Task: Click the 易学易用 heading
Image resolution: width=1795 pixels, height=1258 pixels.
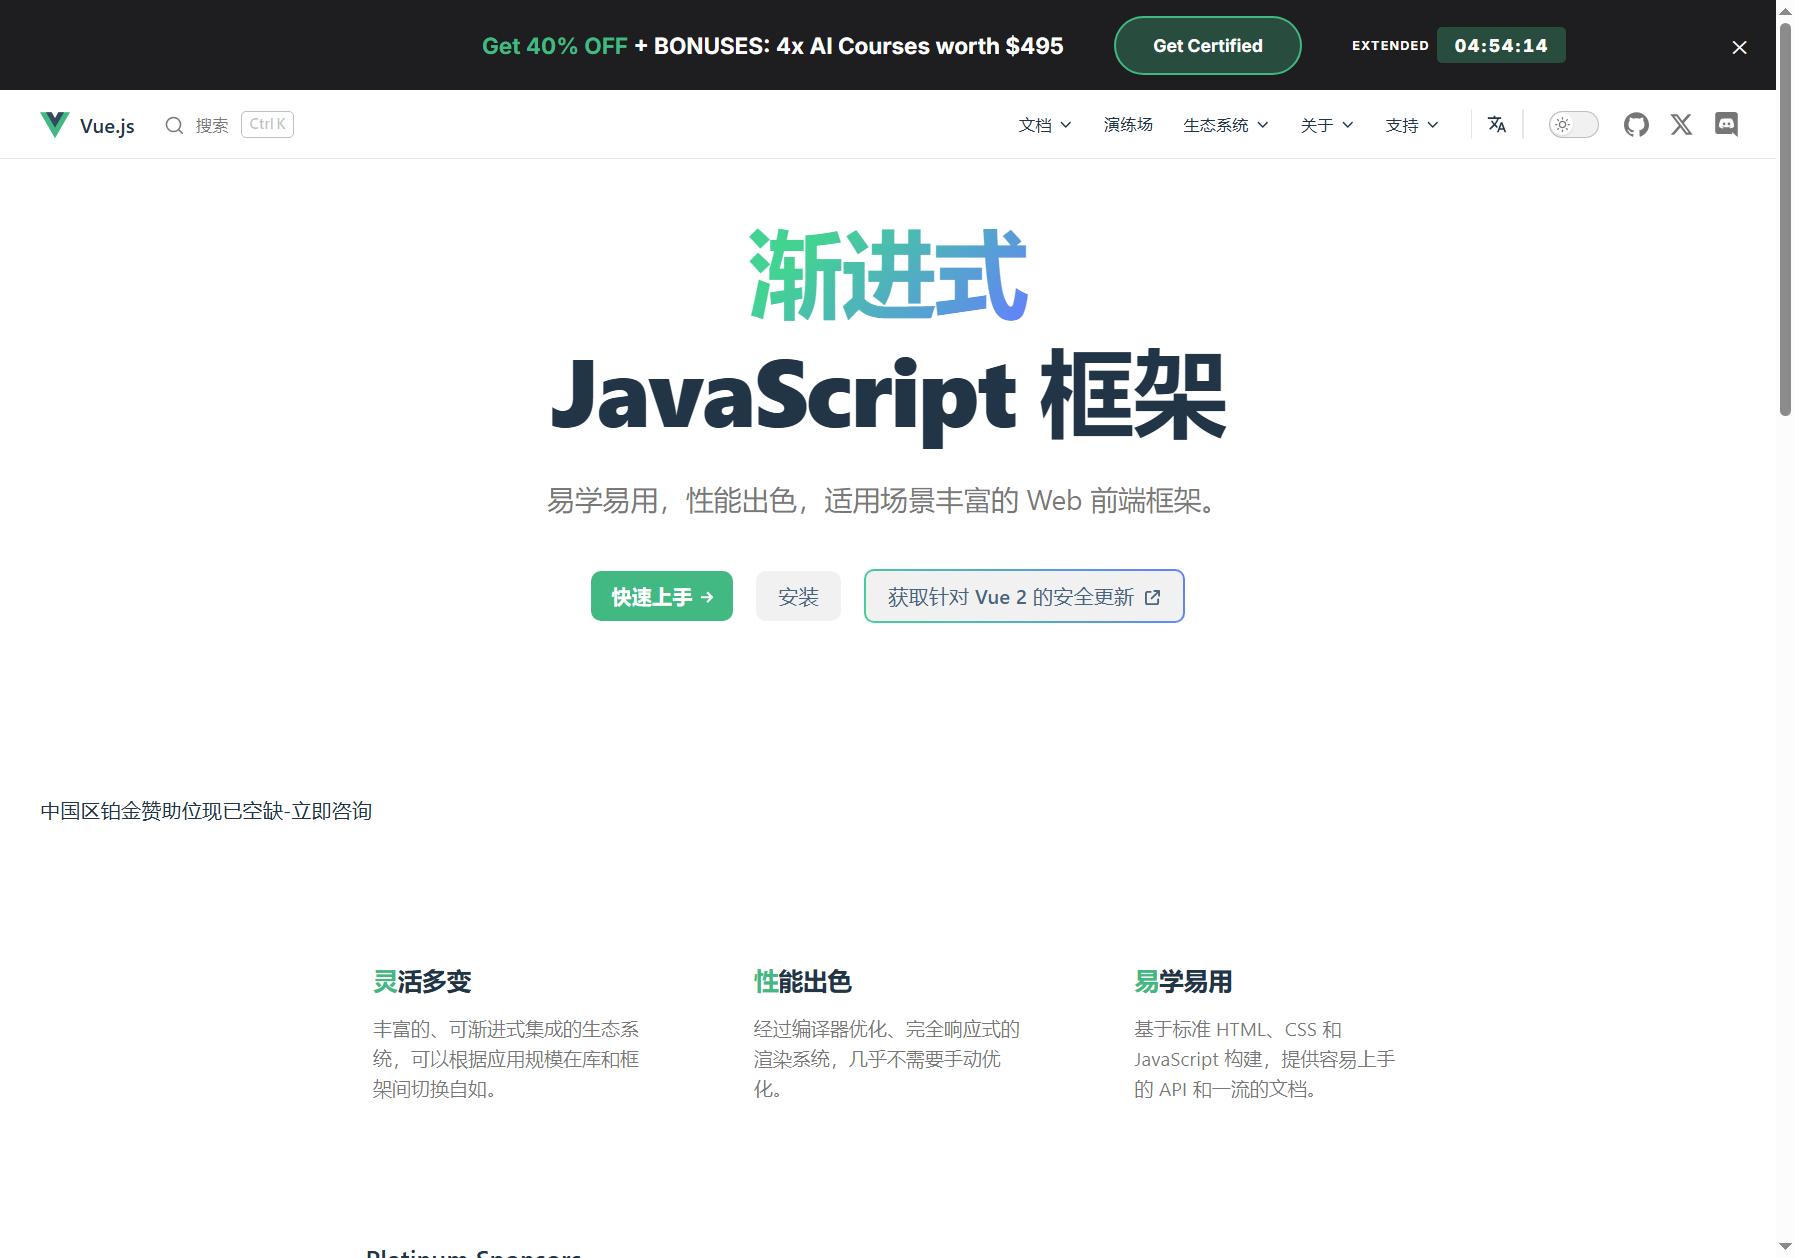Action: [1183, 982]
